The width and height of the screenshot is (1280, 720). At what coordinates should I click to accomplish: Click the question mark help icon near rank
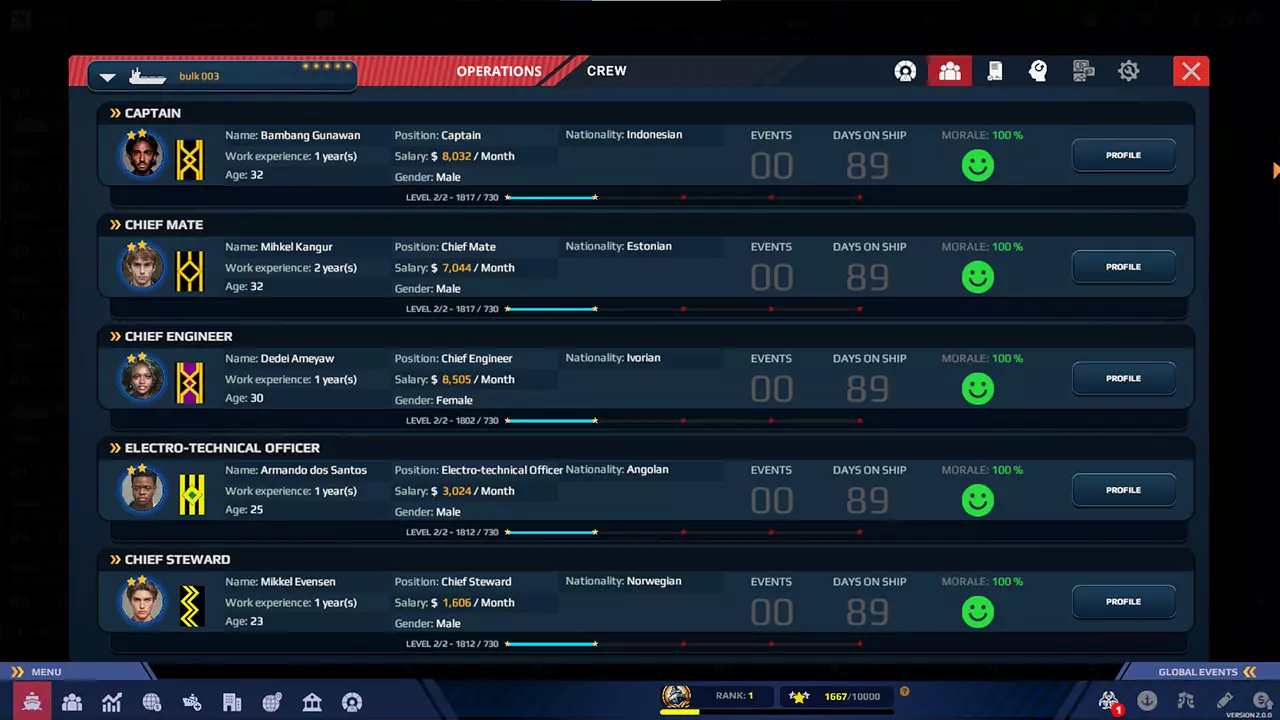point(904,691)
